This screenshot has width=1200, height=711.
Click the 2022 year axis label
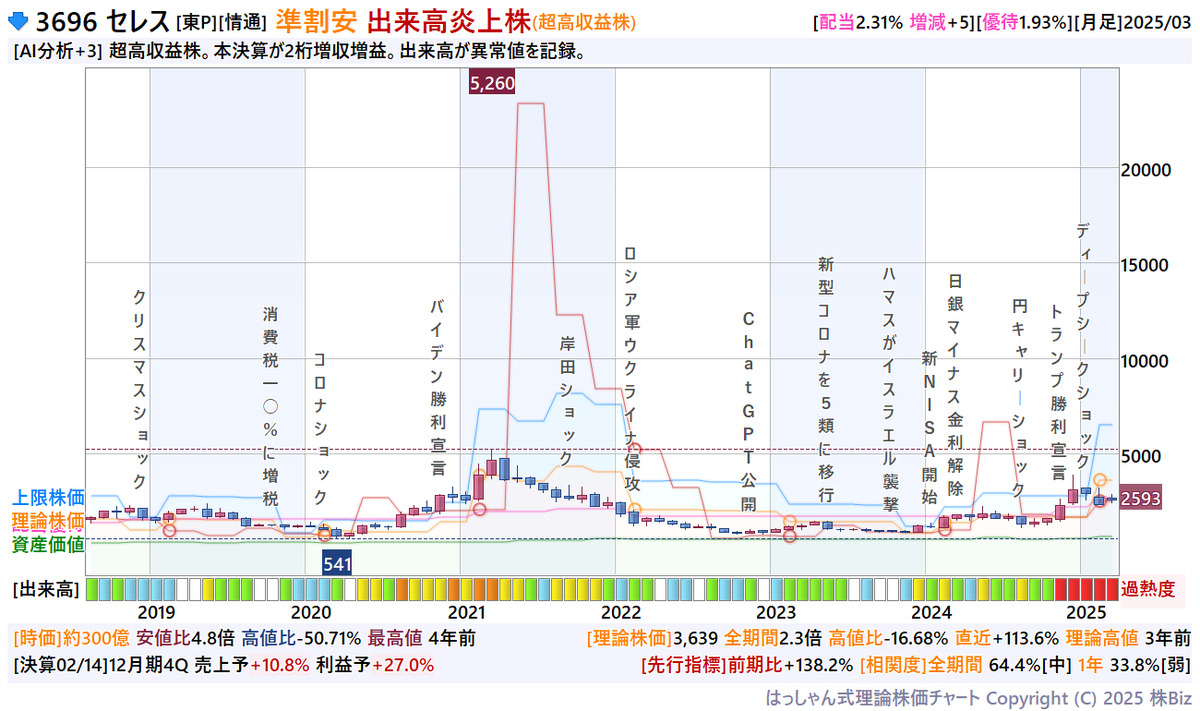621,613
